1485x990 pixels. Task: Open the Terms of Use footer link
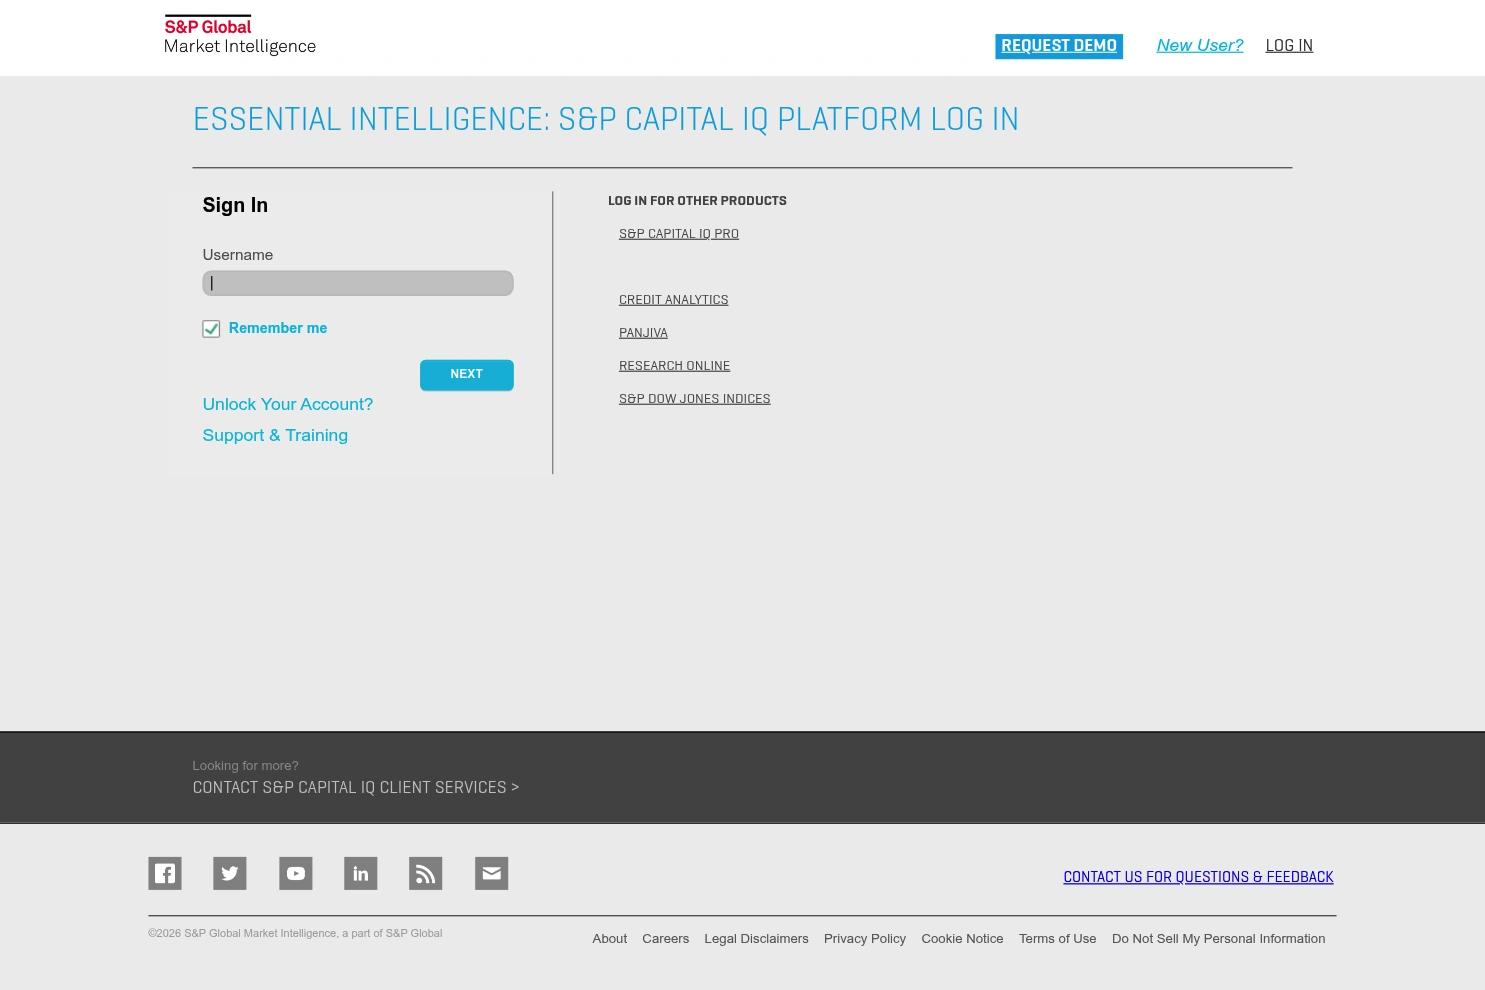[x=1058, y=939]
